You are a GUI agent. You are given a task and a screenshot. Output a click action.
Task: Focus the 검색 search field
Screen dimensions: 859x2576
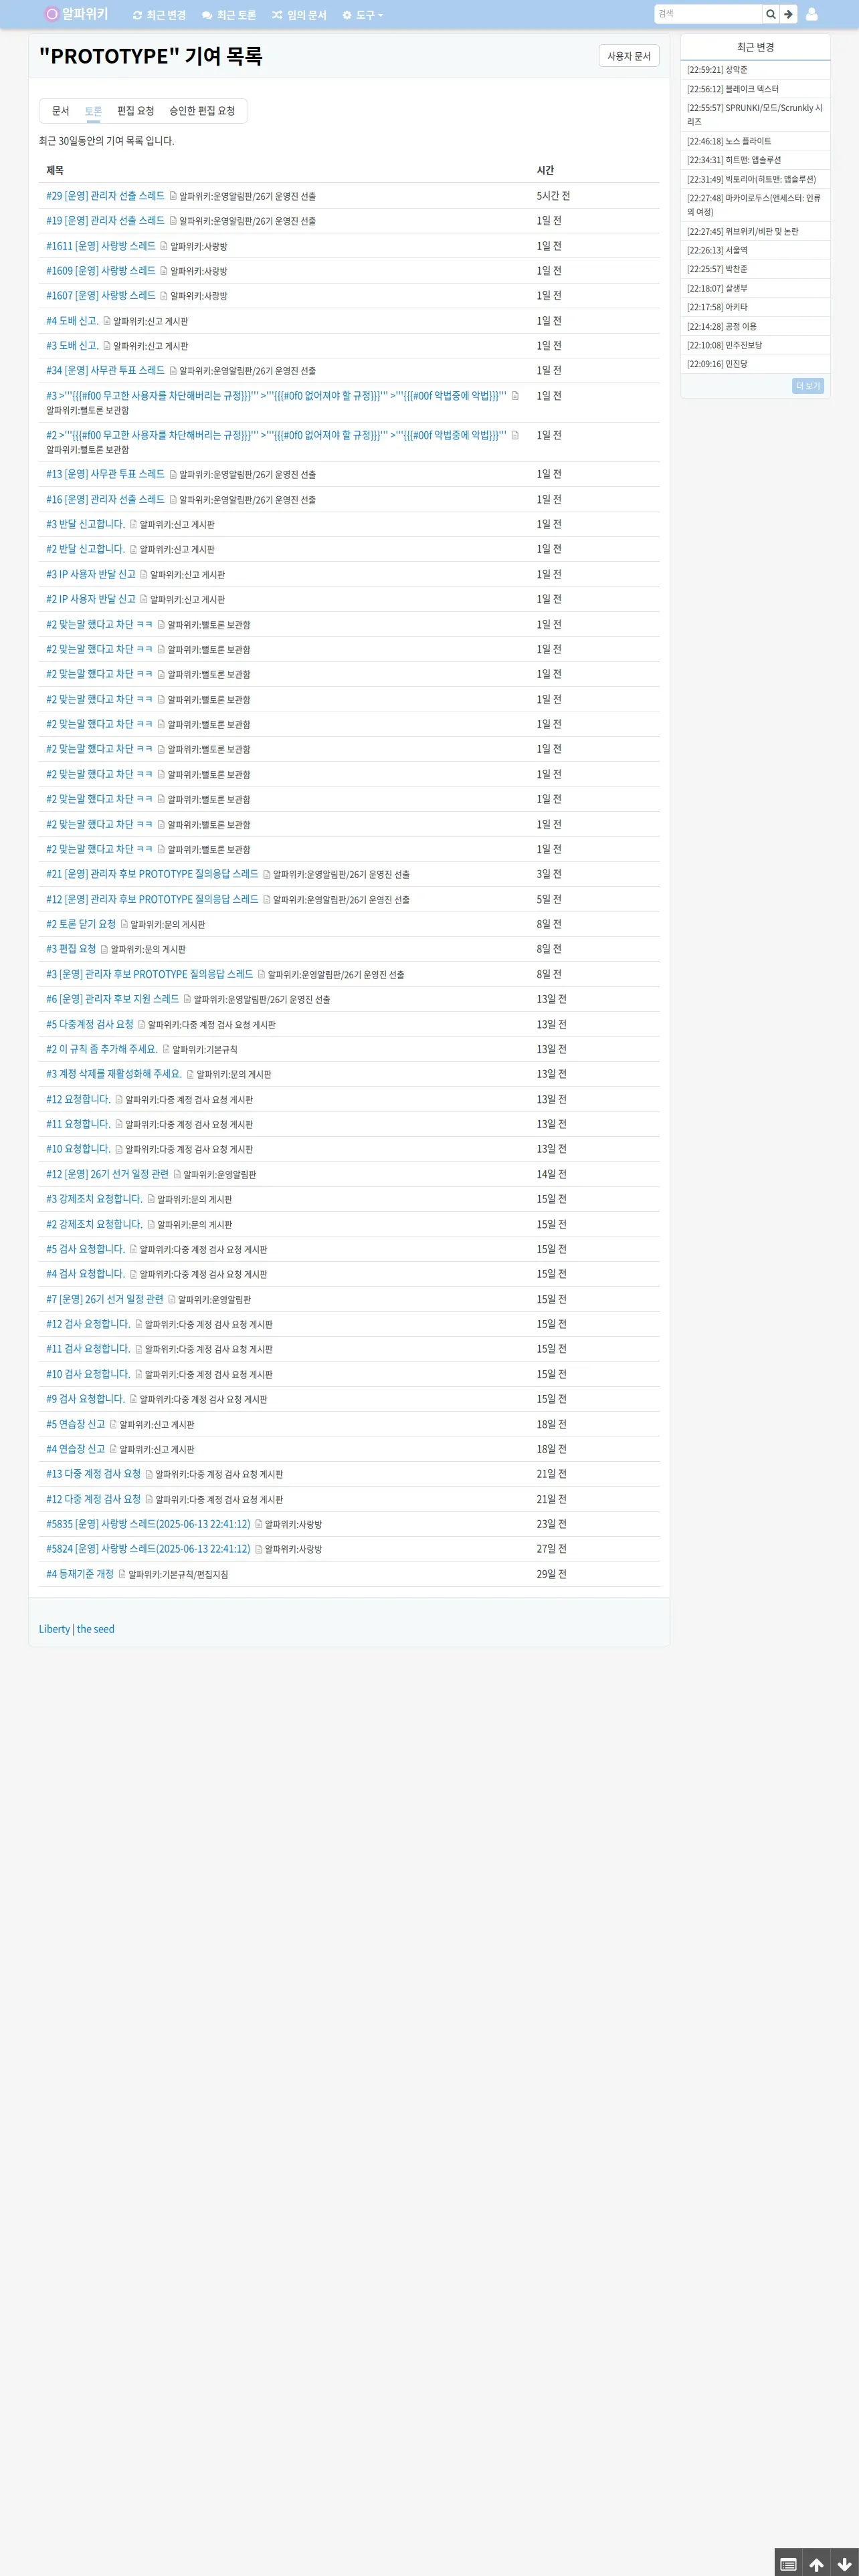pyautogui.click(x=708, y=14)
